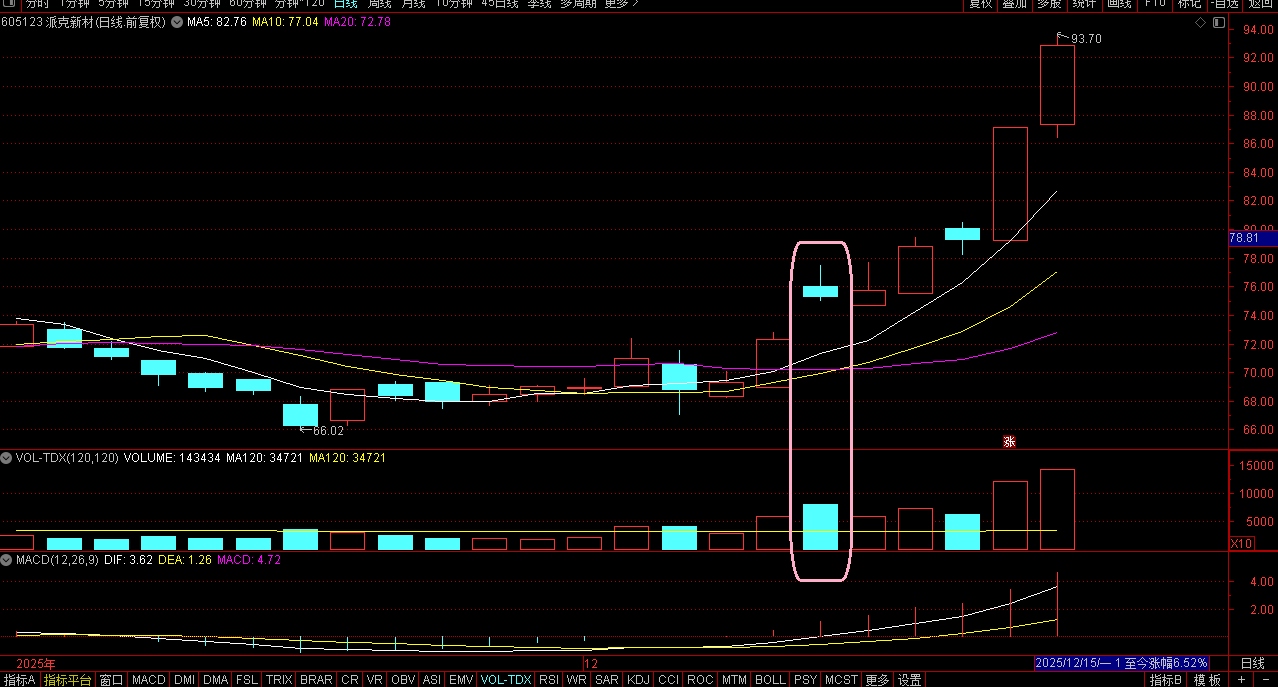Choose the VR indicator tab
The image size is (1278, 687).
(x=376, y=680)
